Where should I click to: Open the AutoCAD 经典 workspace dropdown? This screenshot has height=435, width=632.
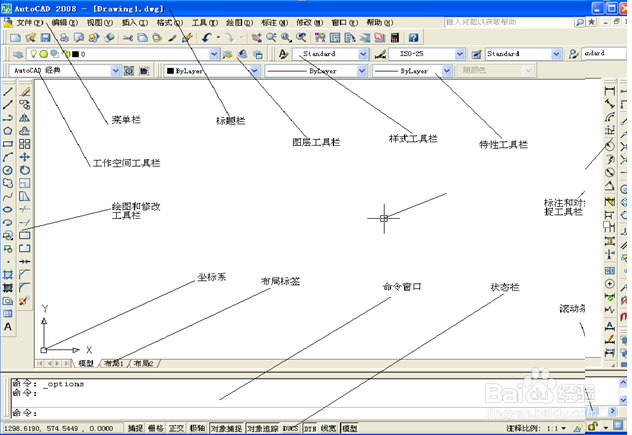coord(115,71)
